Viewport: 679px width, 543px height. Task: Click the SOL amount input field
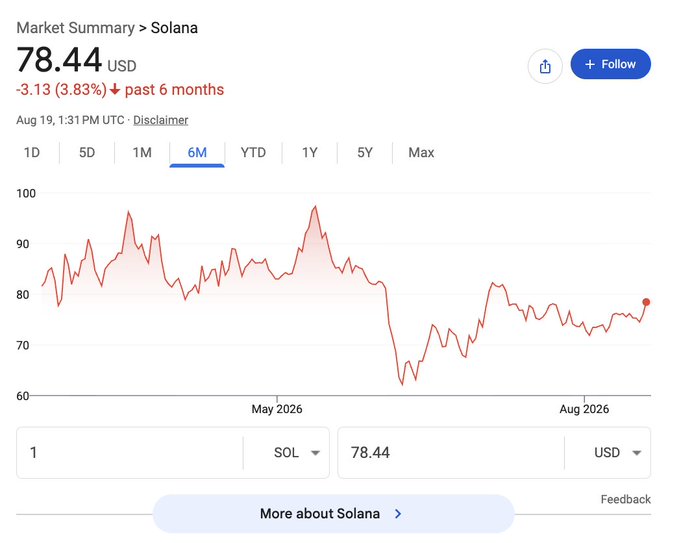[x=130, y=452]
